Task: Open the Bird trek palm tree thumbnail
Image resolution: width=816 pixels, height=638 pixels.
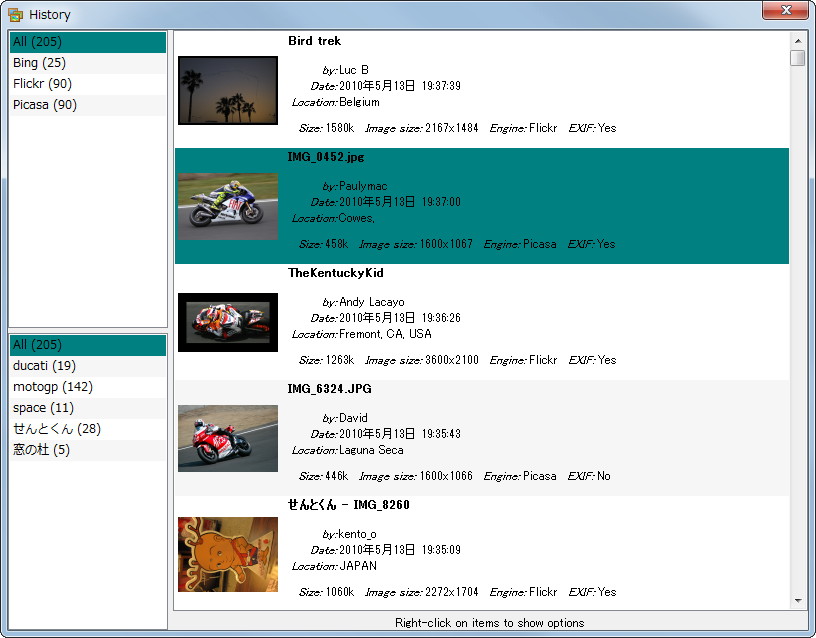Action: (x=228, y=91)
